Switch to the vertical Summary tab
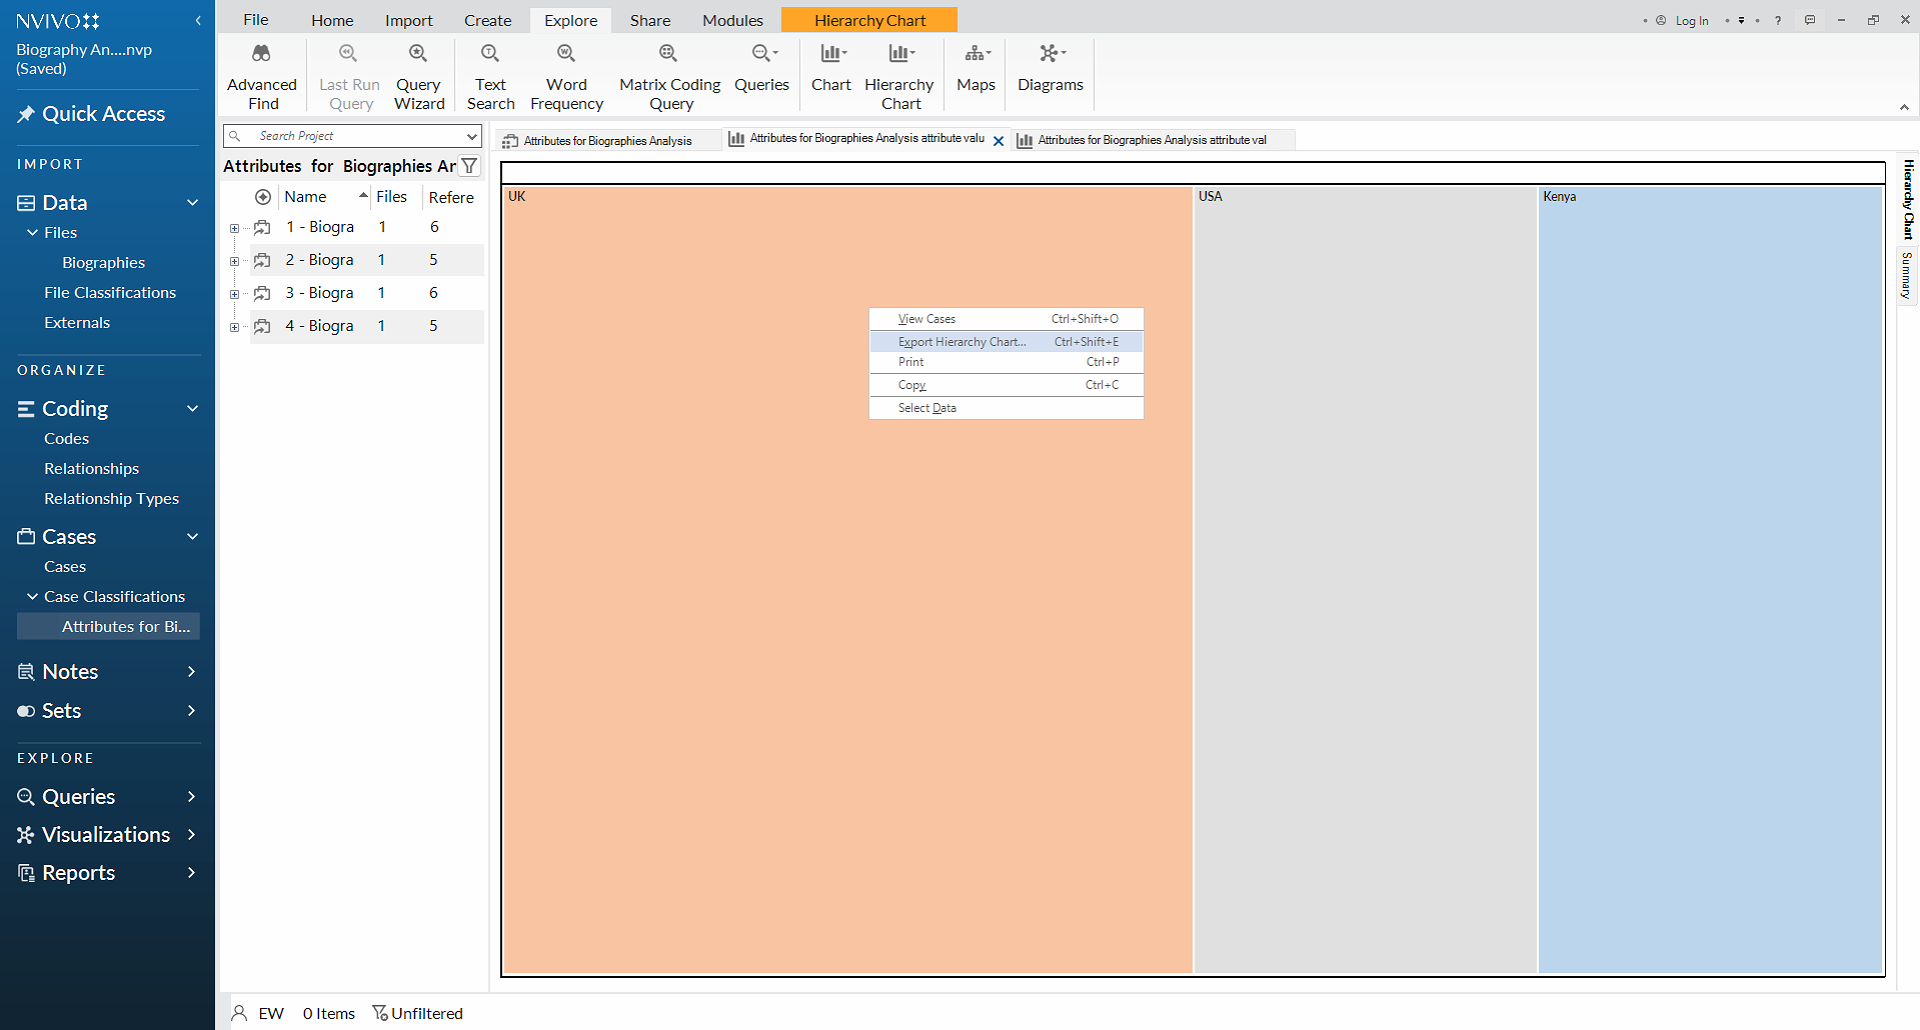 pos(1907,276)
